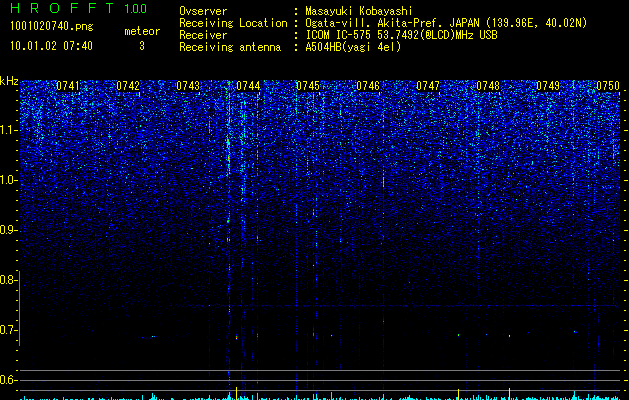This screenshot has width=629, height=400.
Task: Click the 1.0 kHz frequency label
Action: (x=7, y=180)
